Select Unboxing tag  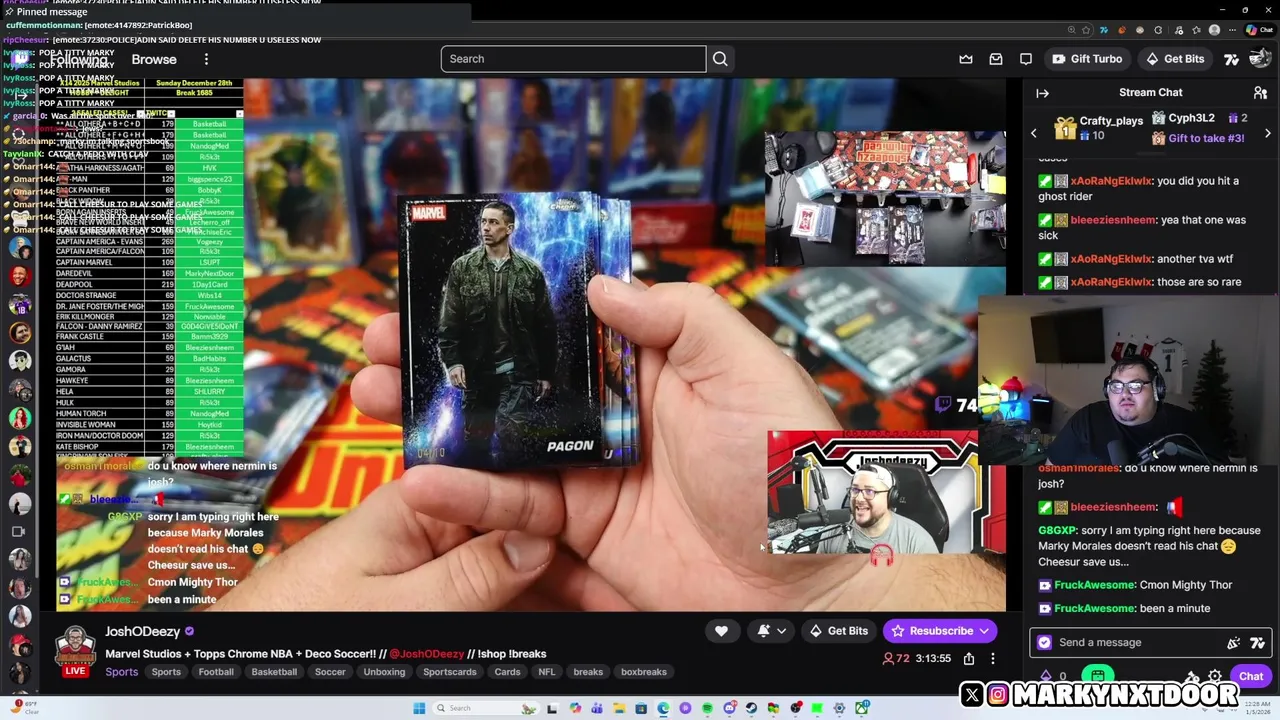point(384,672)
